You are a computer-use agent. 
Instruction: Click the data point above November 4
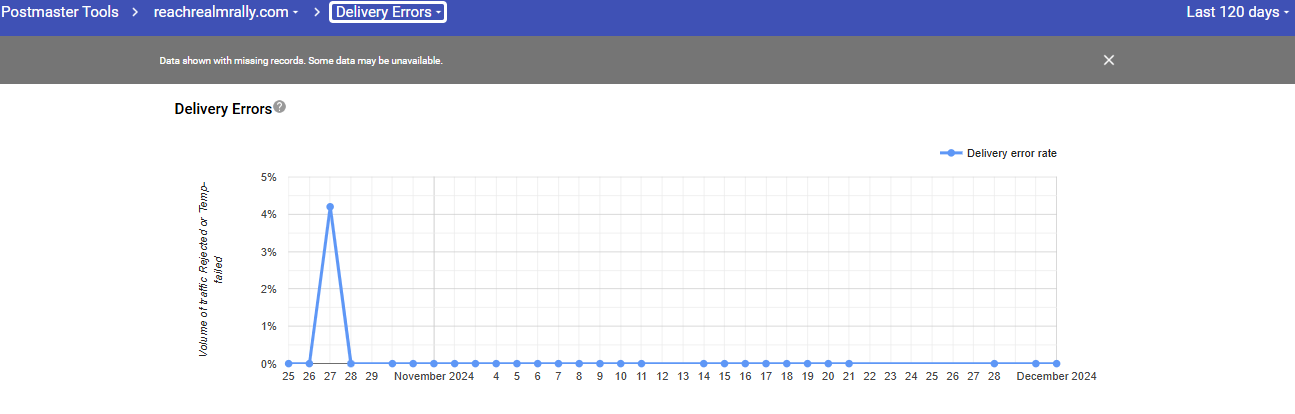point(496,364)
